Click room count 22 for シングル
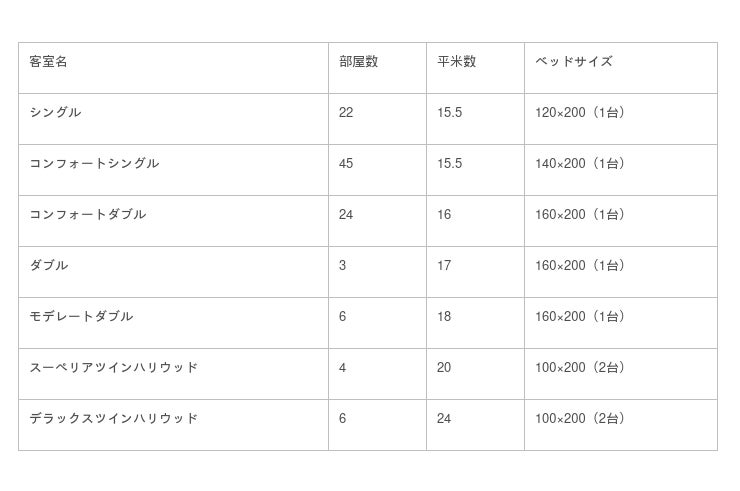Image resolution: width=740 pixels, height=491 pixels. pyautogui.click(x=346, y=113)
